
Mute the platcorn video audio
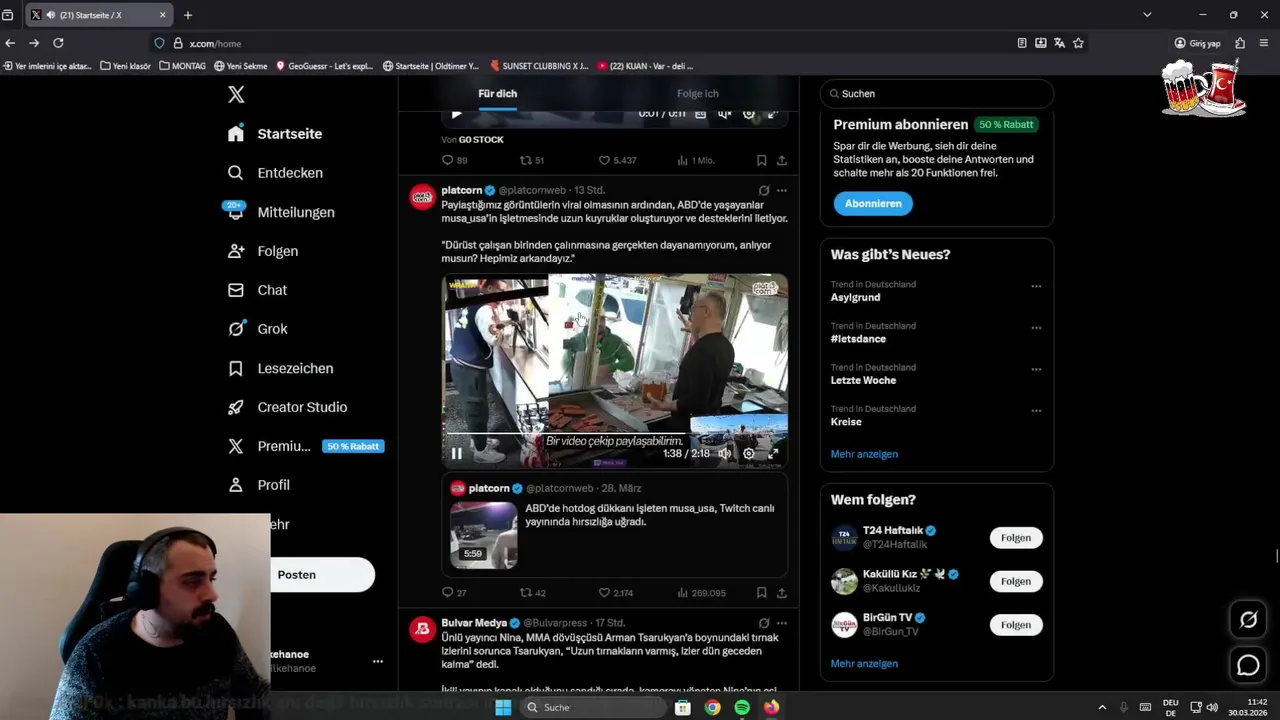point(725,454)
